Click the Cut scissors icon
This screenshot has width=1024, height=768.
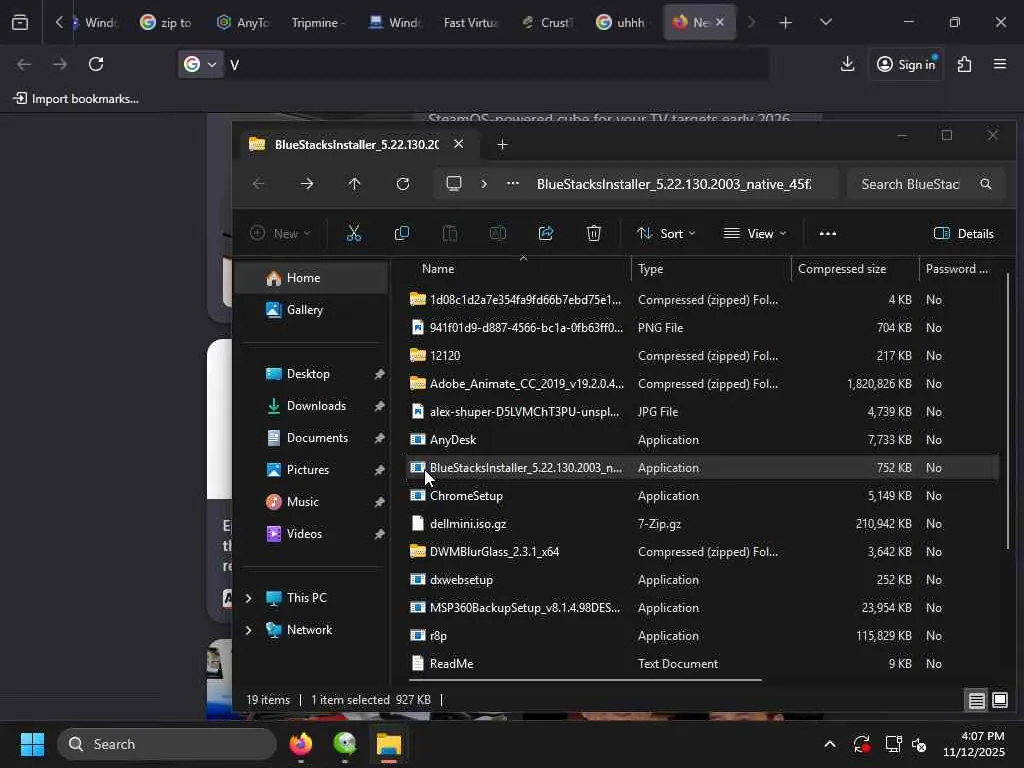(353, 233)
